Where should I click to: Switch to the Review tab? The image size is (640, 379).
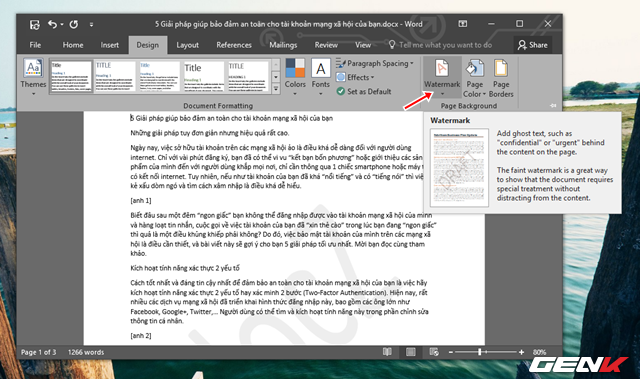326,45
